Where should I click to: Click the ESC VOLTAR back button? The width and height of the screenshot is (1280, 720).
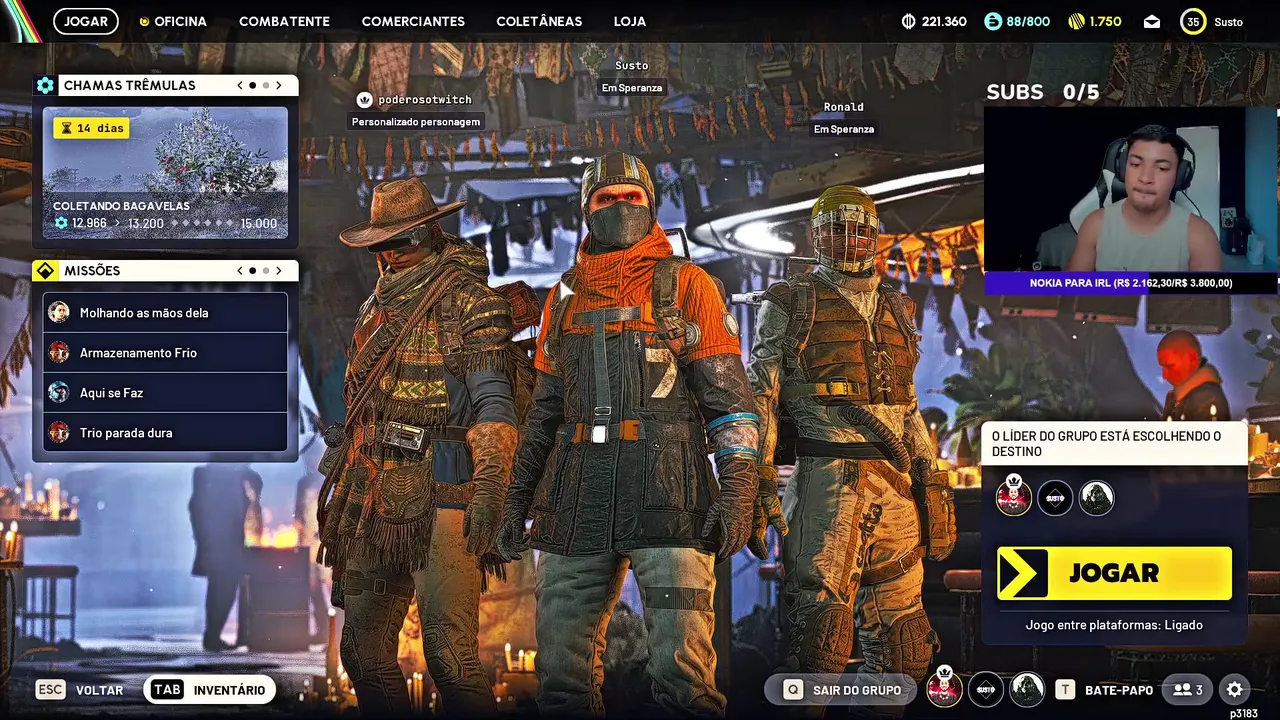[x=80, y=690]
